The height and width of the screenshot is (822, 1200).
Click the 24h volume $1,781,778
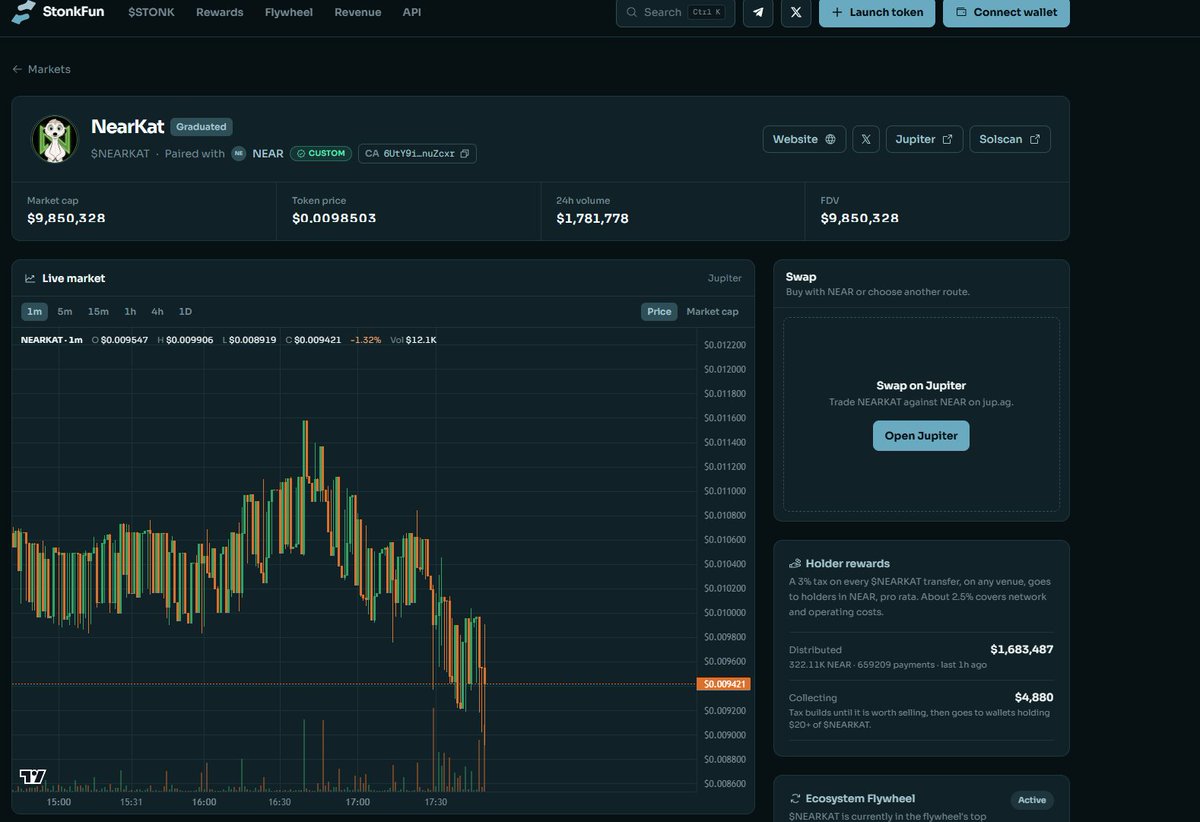592,218
